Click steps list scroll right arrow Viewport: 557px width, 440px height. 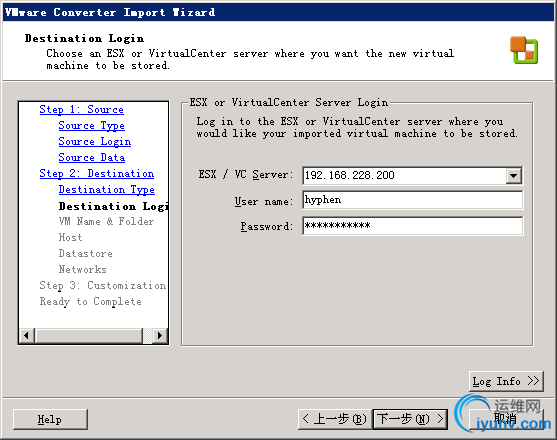(x=160, y=335)
